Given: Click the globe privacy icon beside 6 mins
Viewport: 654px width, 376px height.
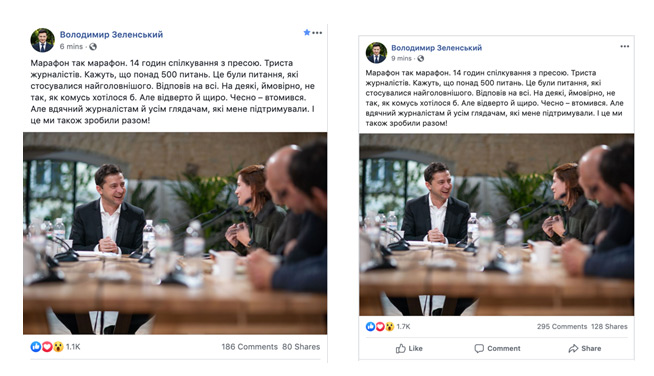Looking at the screenshot, I should click(93, 46).
